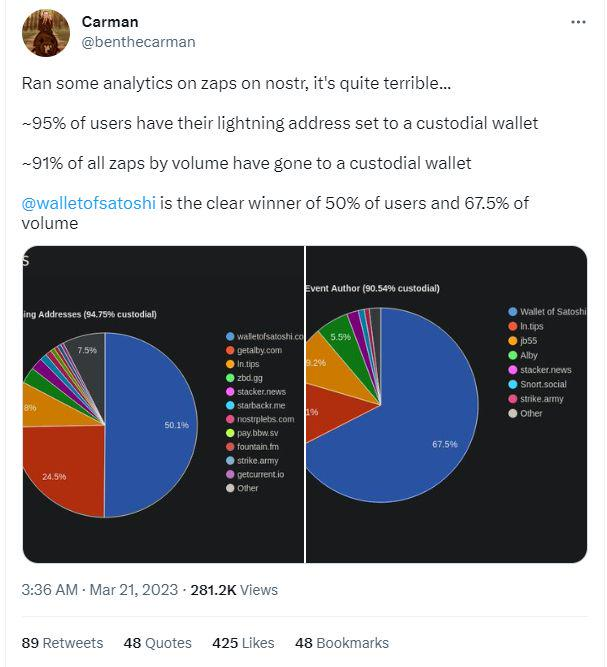Click the Snort.social legend dot
607x667 pixels.
click(x=512, y=384)
